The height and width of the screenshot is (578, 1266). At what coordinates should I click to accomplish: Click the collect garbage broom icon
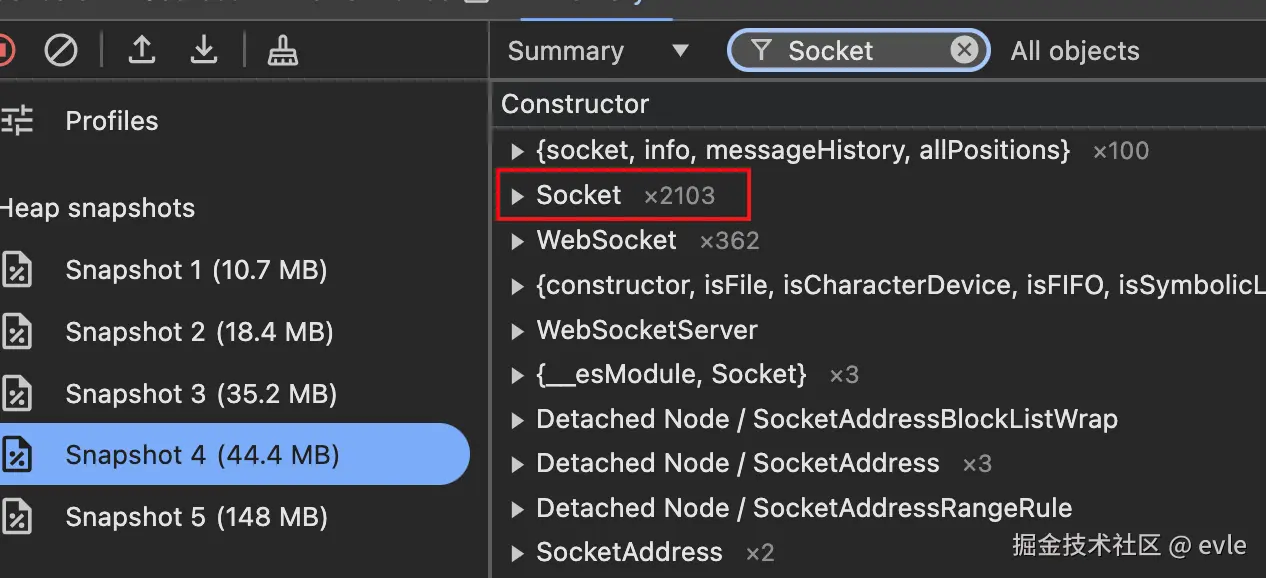click(x=283, y=50)
